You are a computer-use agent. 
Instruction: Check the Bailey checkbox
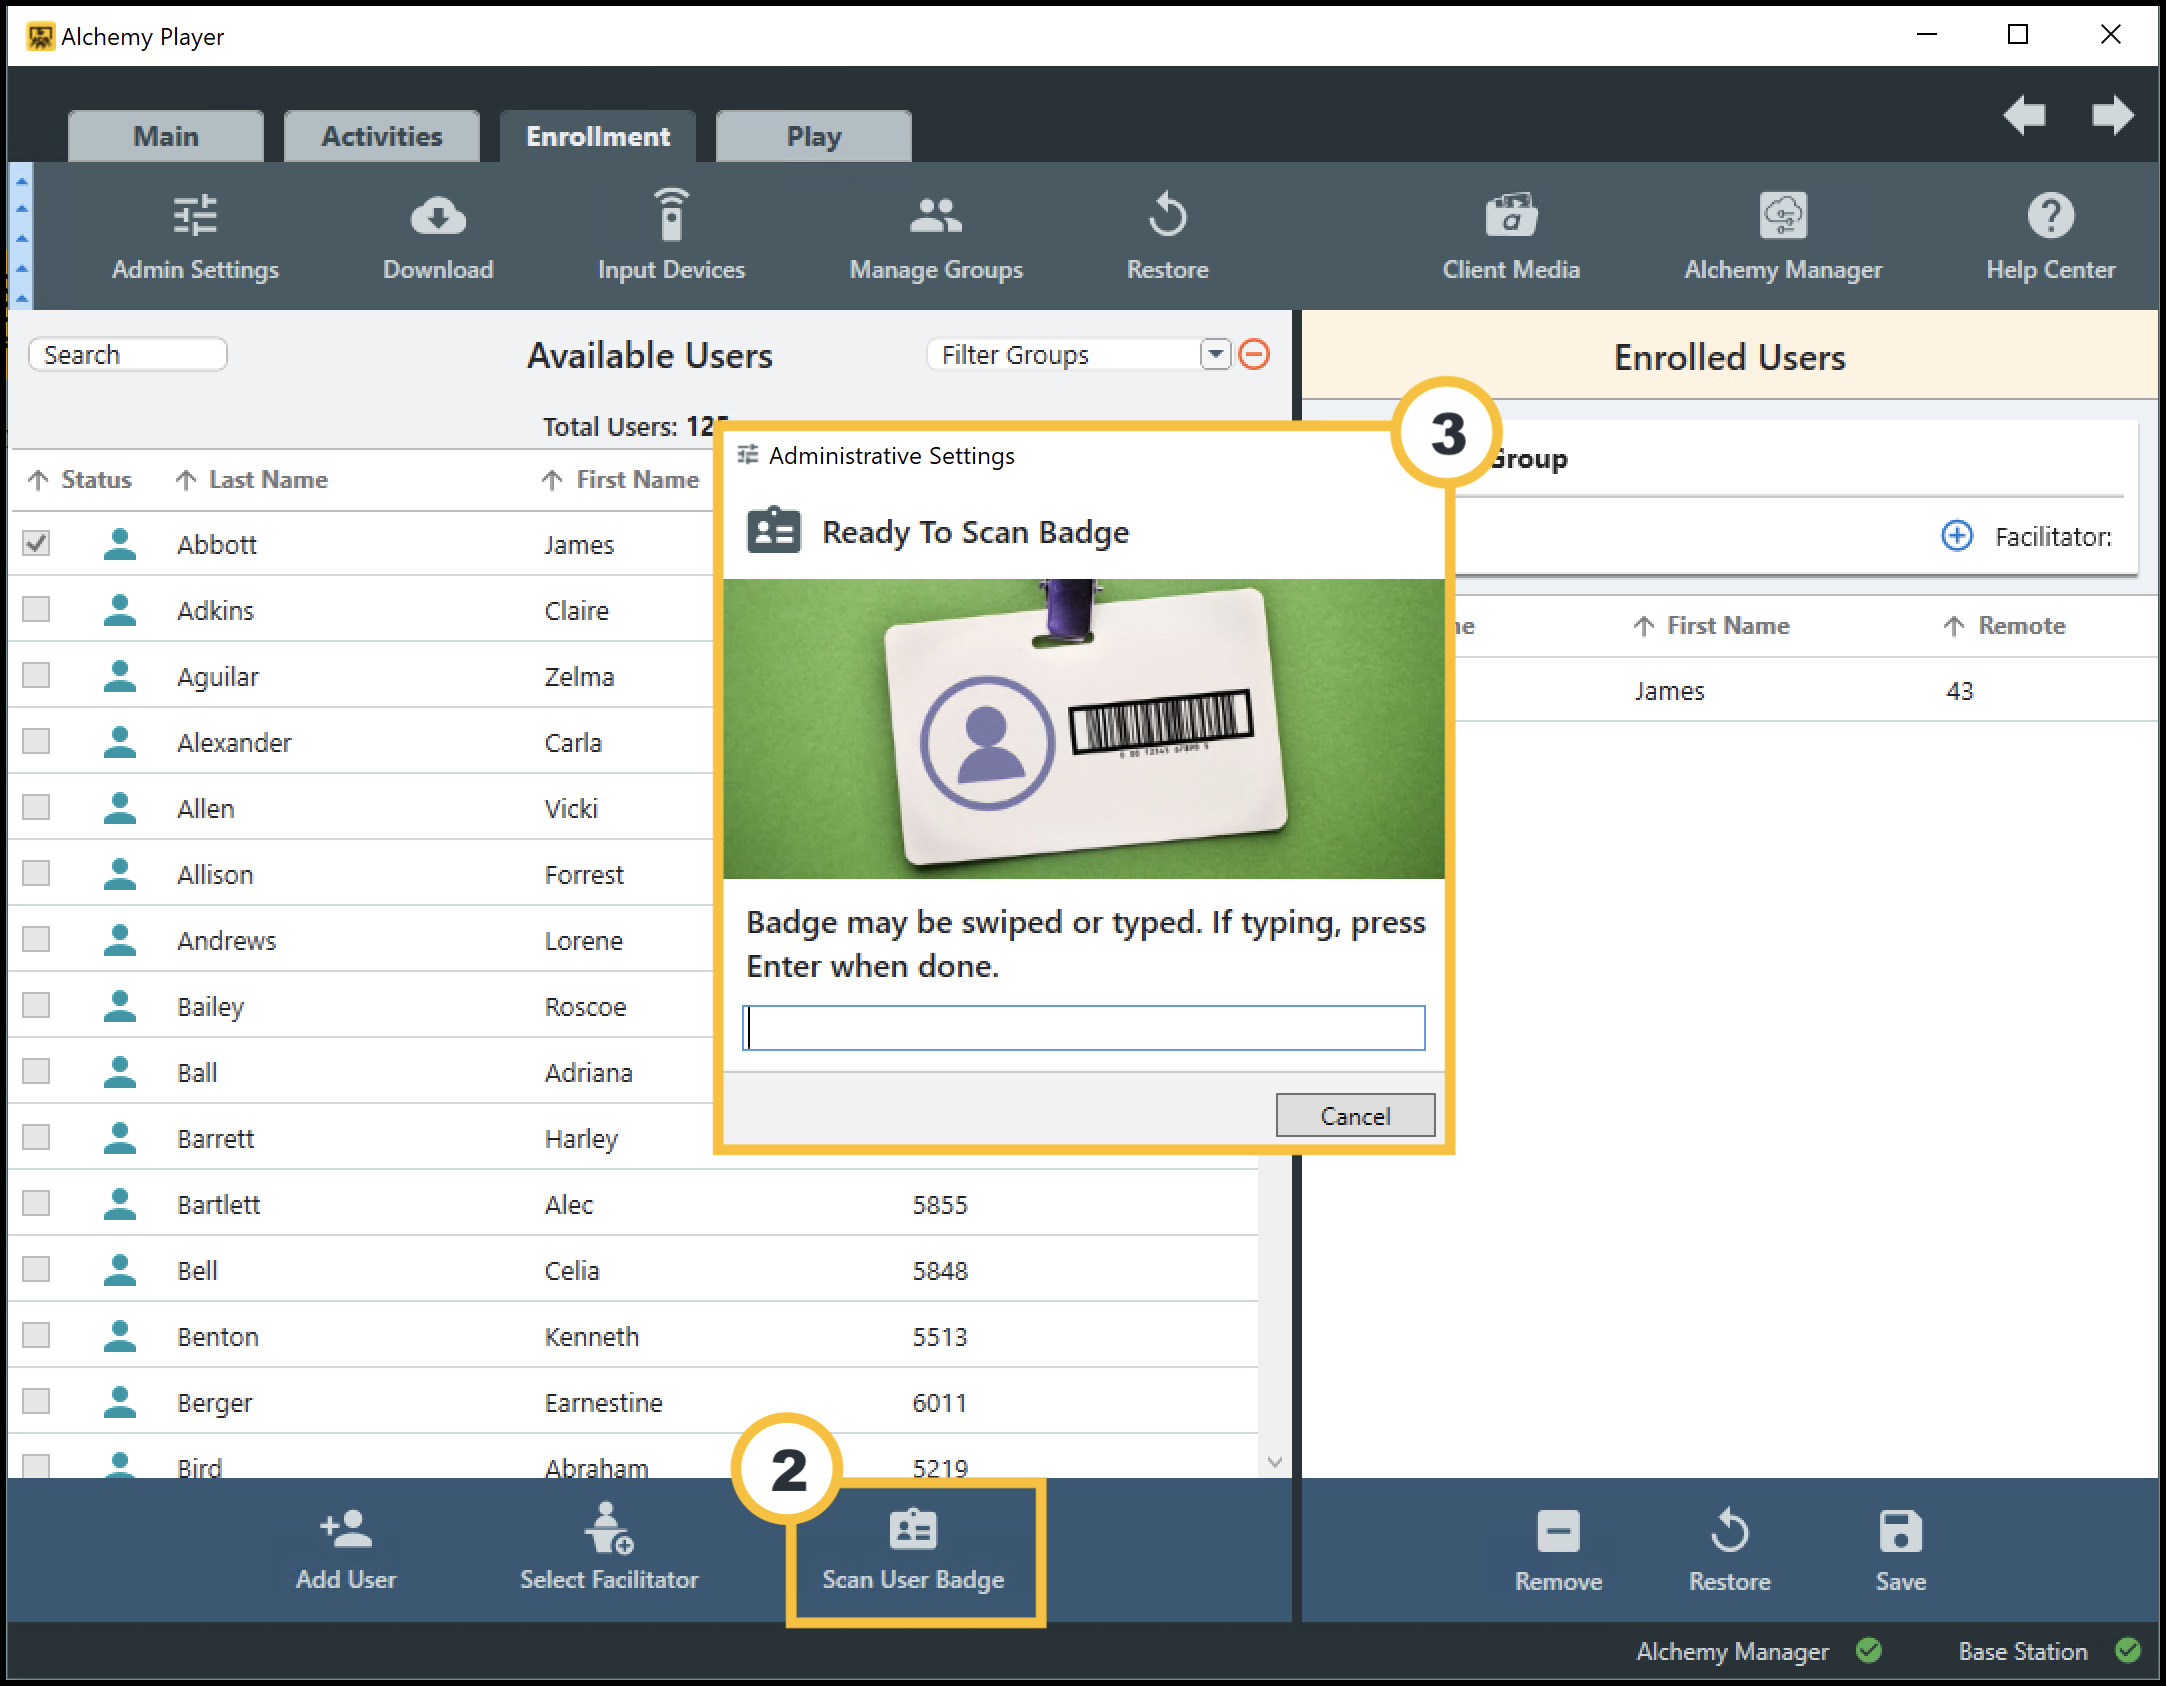[x=36, y=1005]
